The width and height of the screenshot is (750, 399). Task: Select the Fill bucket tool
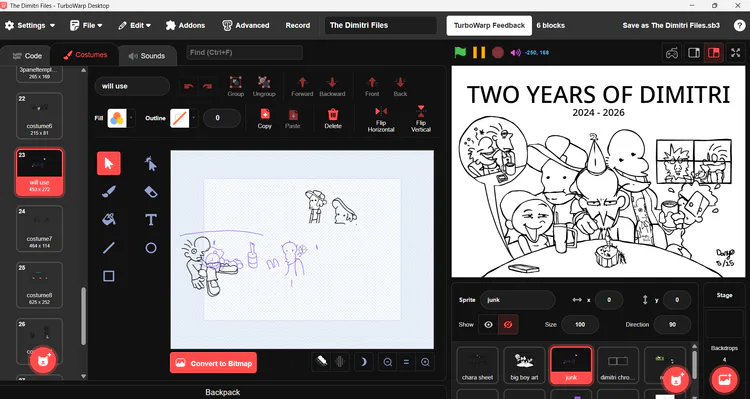coord(109,219)
